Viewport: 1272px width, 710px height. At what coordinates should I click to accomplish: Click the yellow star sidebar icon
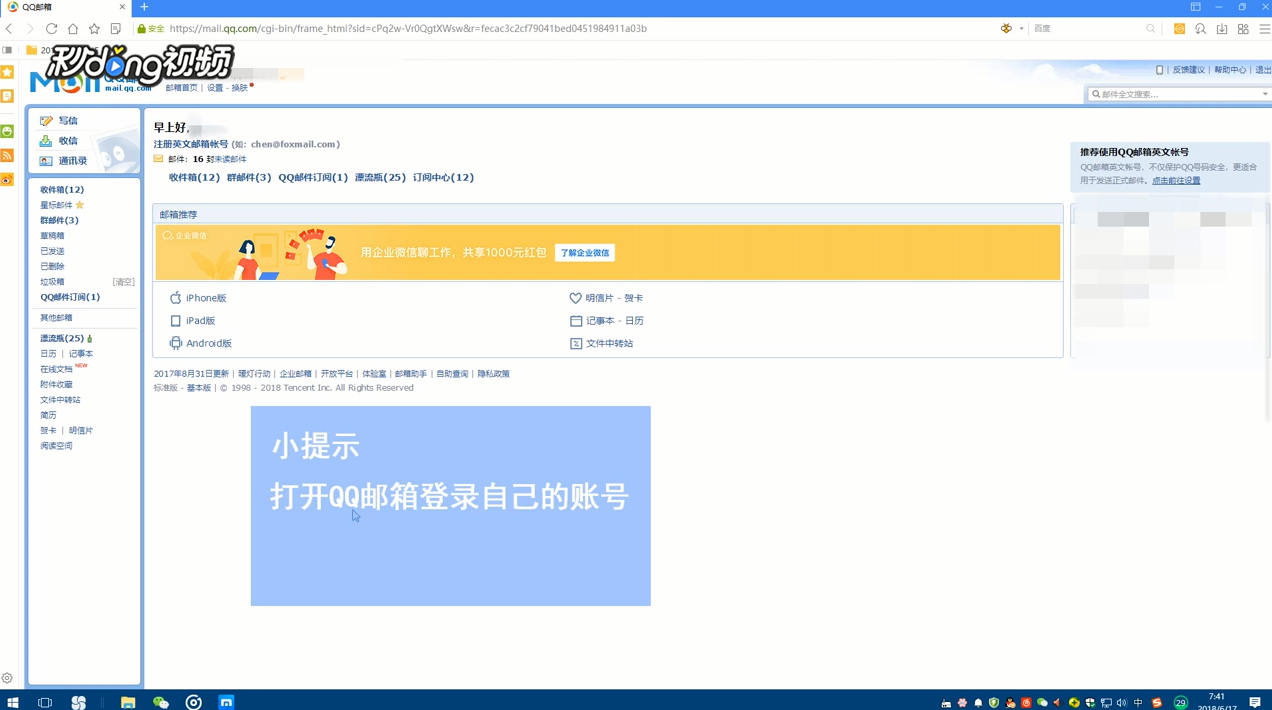coord(7,72)
